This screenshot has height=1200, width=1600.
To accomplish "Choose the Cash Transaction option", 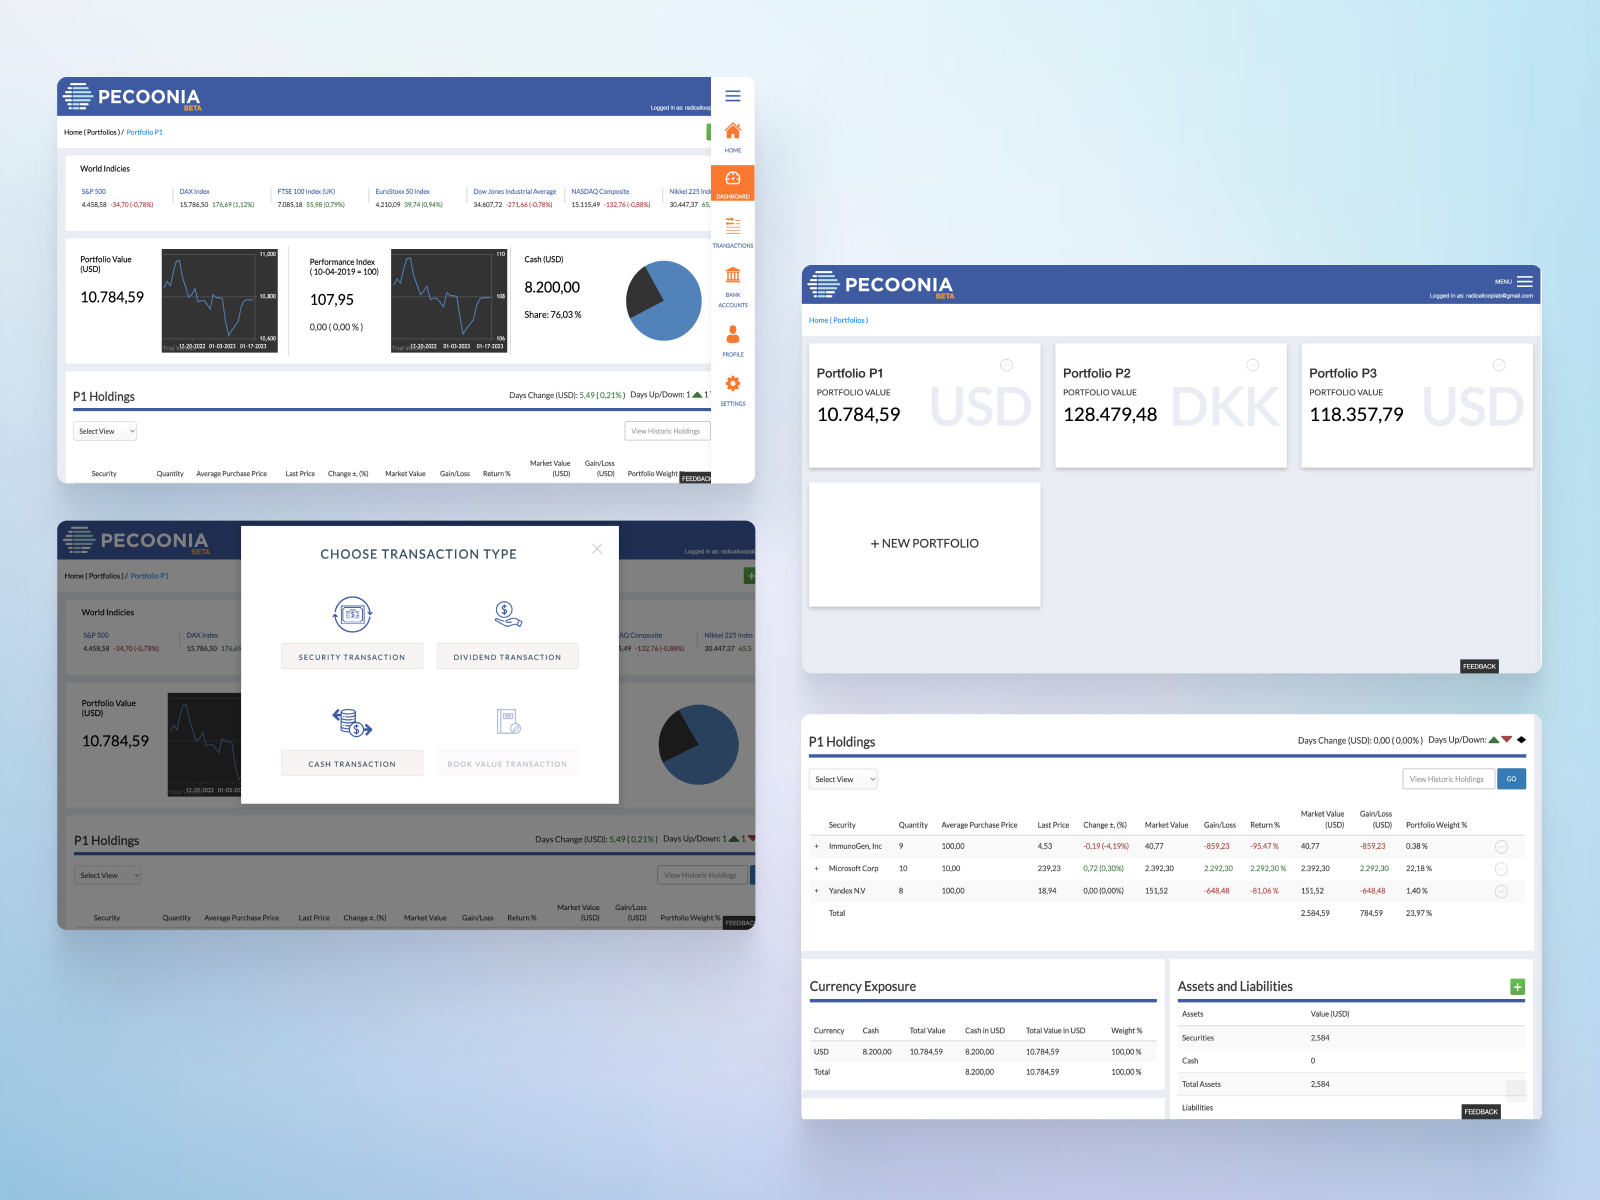I will 352,763.
